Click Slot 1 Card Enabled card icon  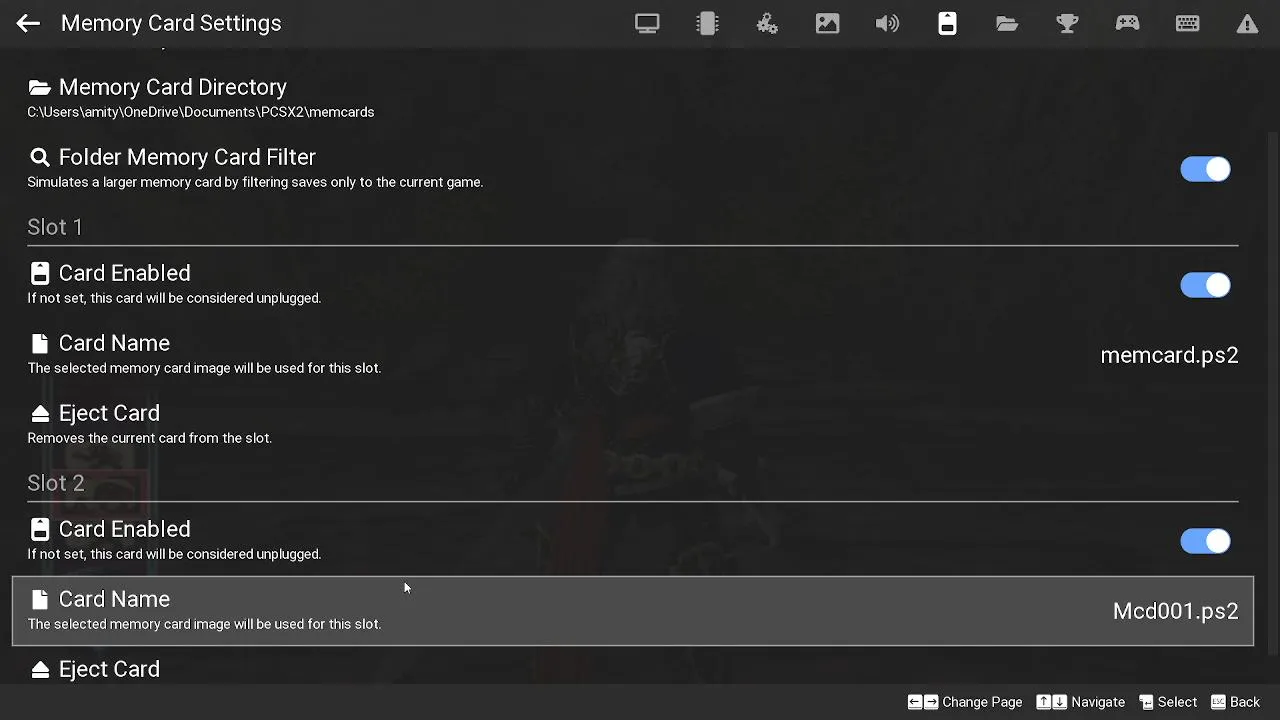click(x=40, y=273)
